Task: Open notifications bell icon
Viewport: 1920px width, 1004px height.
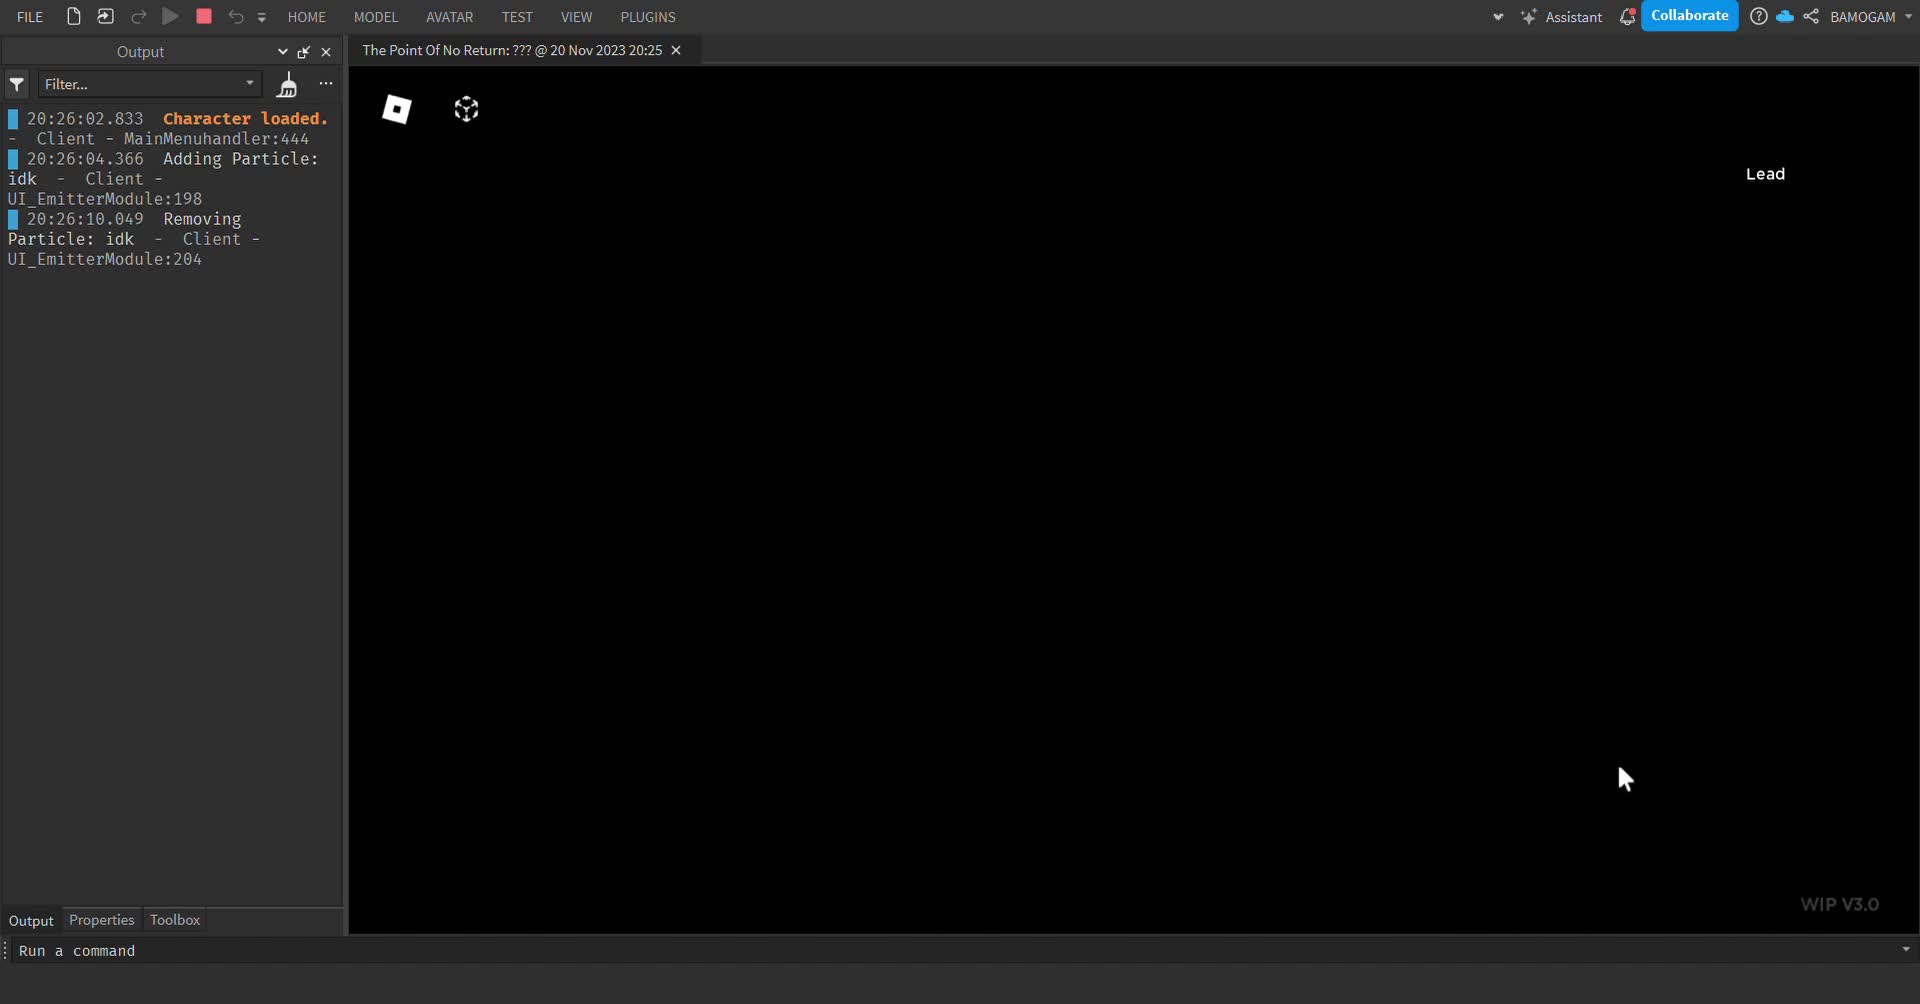Action: click(1627, 17)
